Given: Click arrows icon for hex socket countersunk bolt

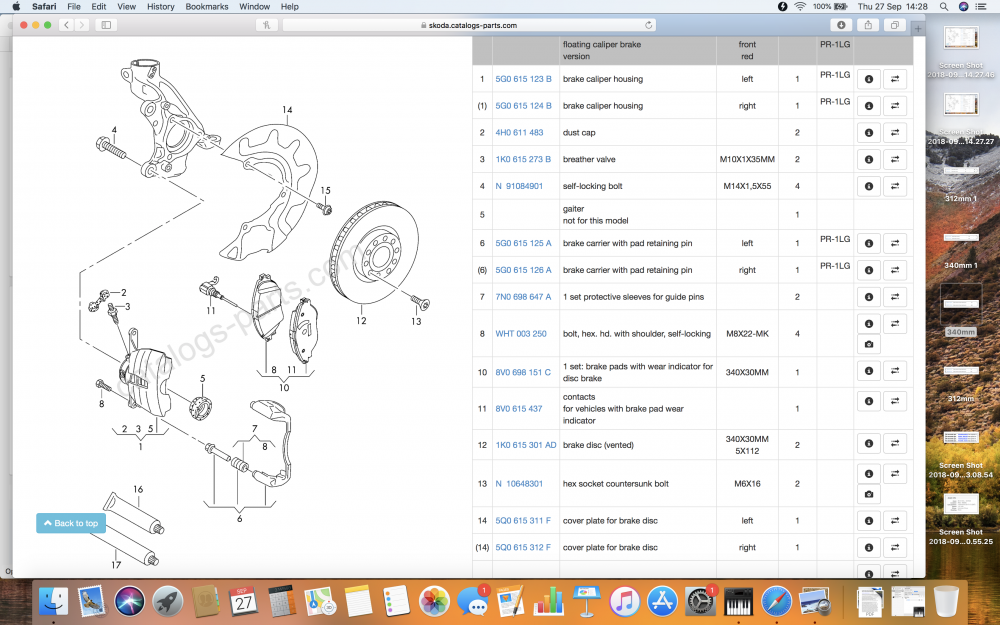Looking at the screenshot, I should point(895,473).
